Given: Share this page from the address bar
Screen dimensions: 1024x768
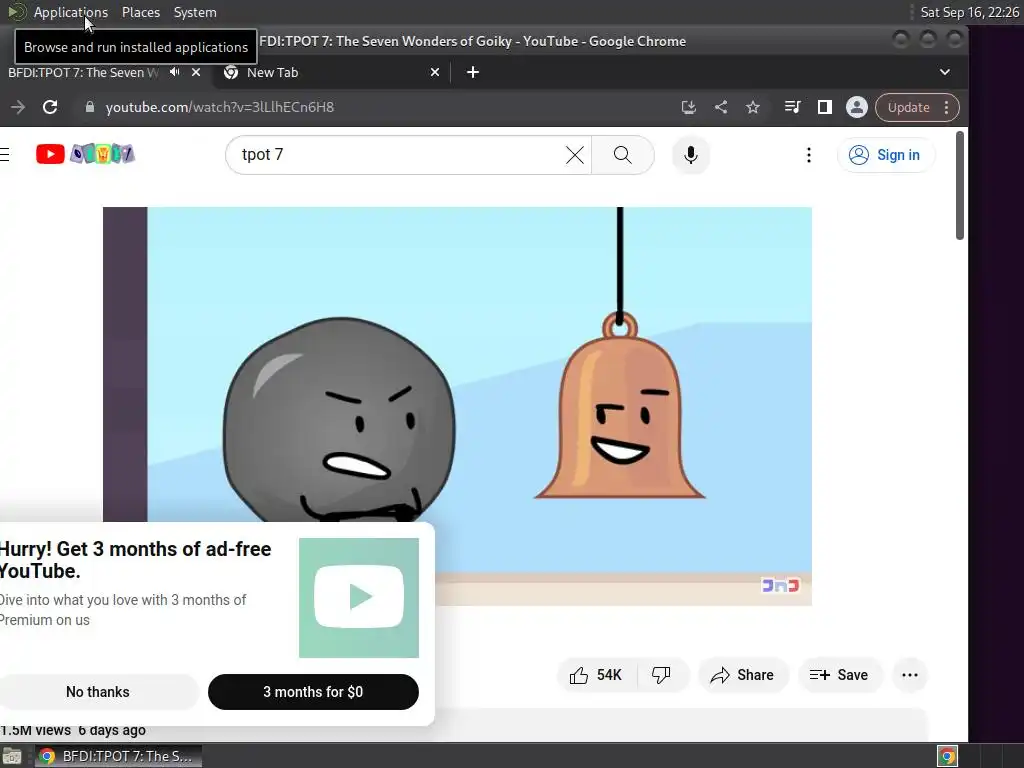Looking at the screenshot, I should click(x=721, y=107).
